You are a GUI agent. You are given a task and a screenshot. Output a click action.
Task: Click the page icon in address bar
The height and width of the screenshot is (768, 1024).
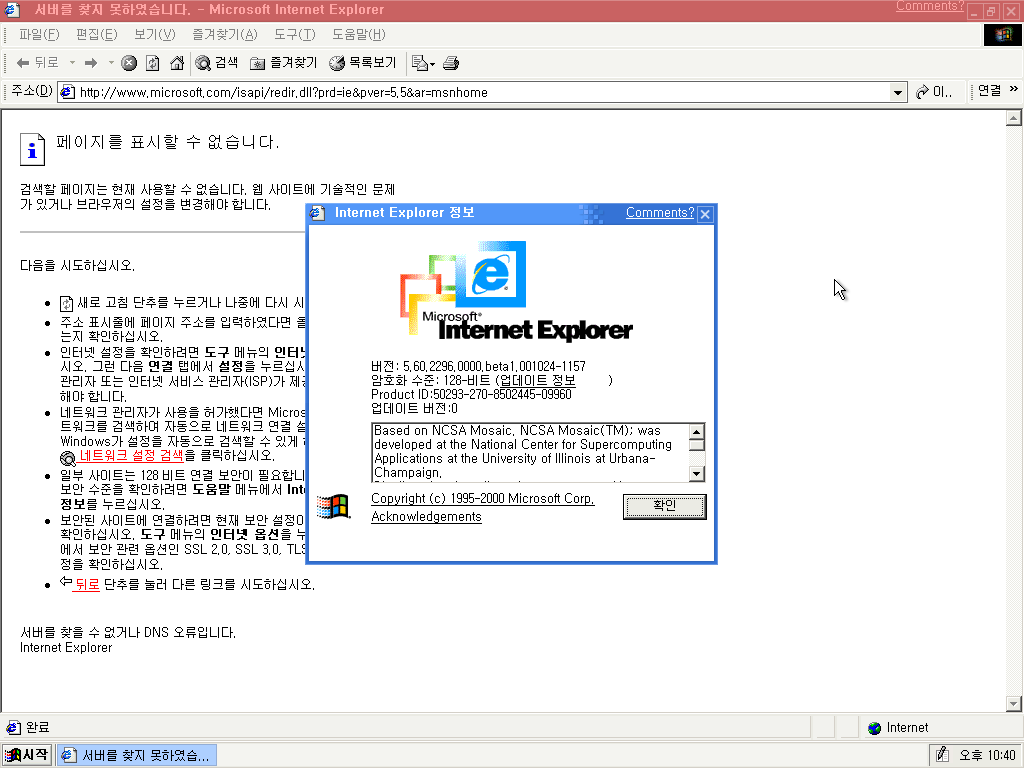coord(67,92)
